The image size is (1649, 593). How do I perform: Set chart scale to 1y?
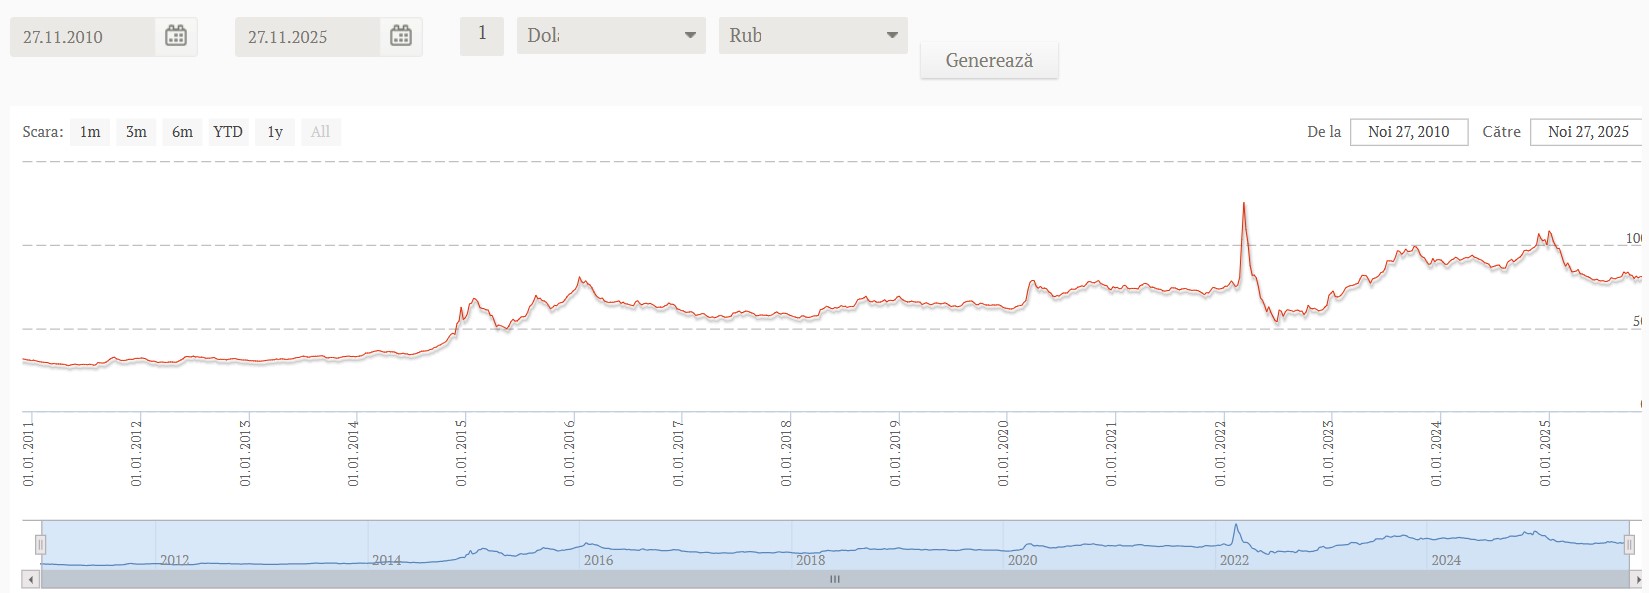275,132
